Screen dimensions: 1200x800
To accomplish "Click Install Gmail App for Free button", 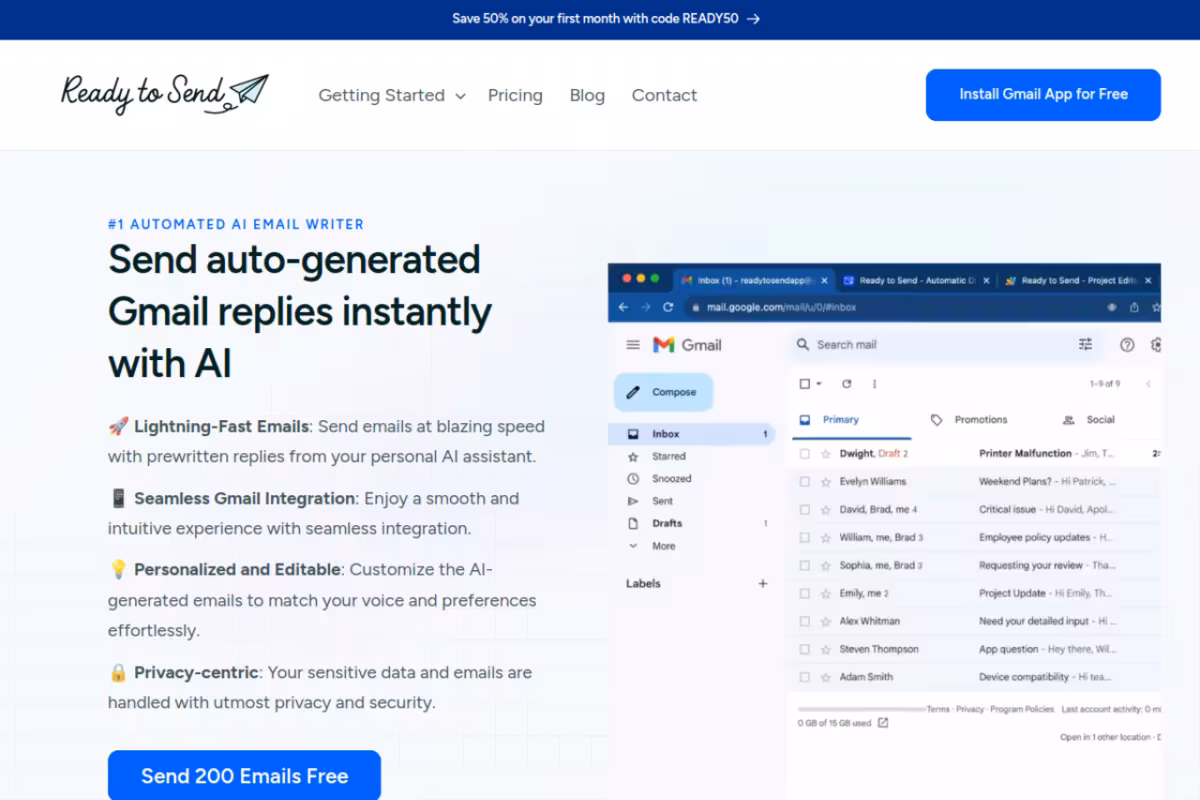I will point(1043,95).
